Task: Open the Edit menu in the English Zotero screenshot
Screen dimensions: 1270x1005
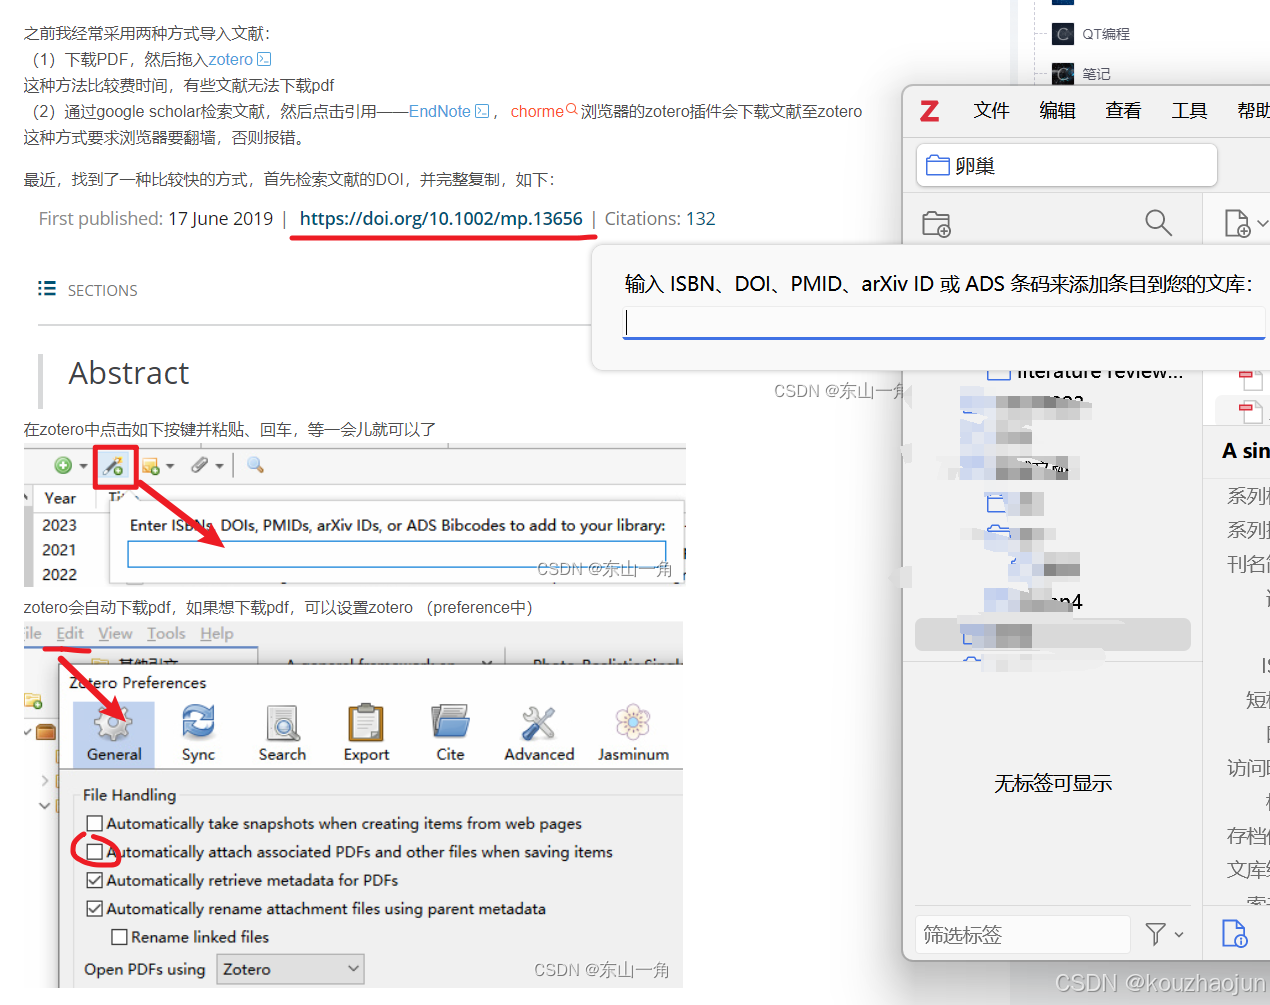Action: (70, 633)
